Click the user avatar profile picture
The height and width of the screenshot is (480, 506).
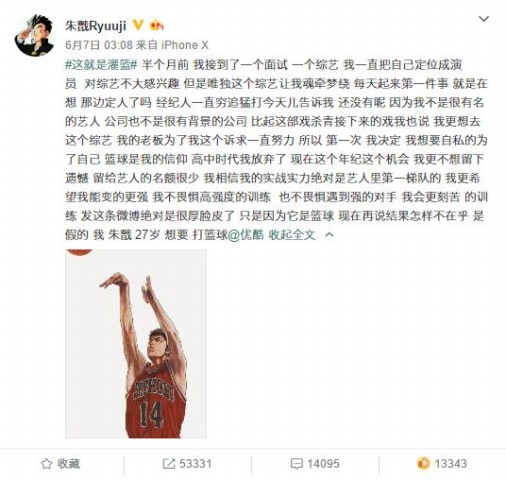pyautogui.click(x=34, y=35)
